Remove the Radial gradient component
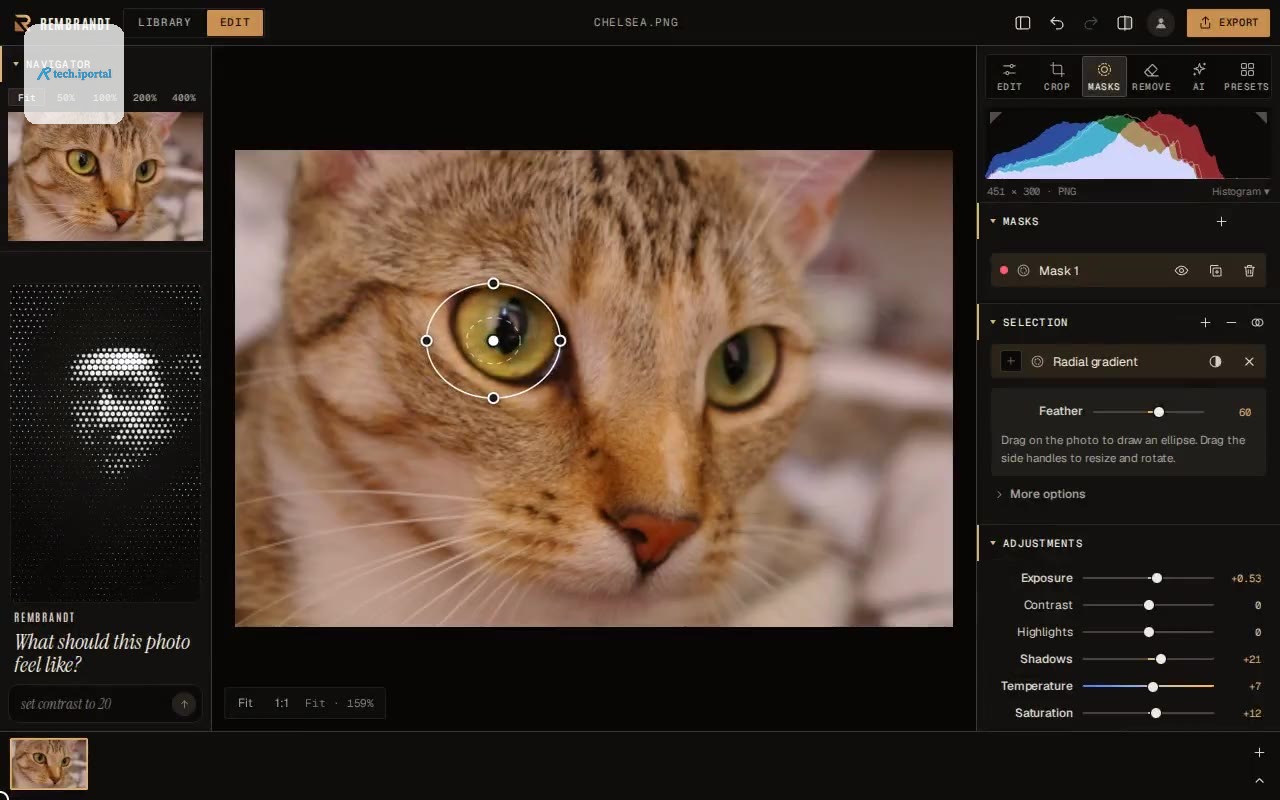 tap(1249, 362)
